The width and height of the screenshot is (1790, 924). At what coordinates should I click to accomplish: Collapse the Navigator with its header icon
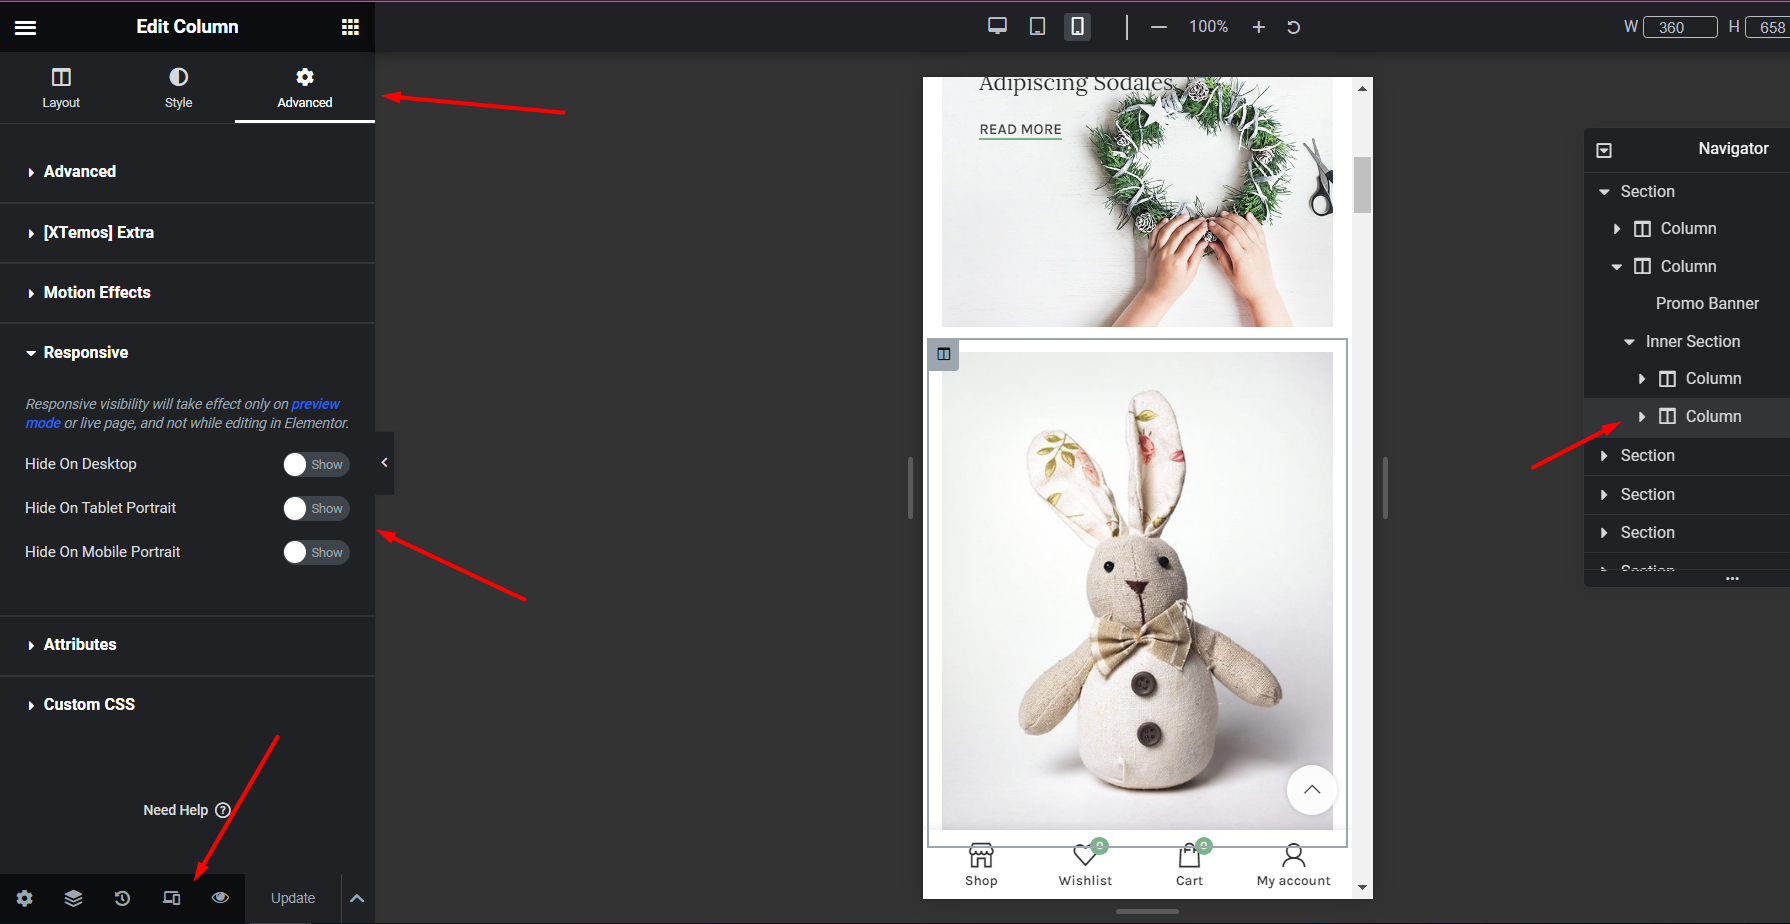point(1604,150)
